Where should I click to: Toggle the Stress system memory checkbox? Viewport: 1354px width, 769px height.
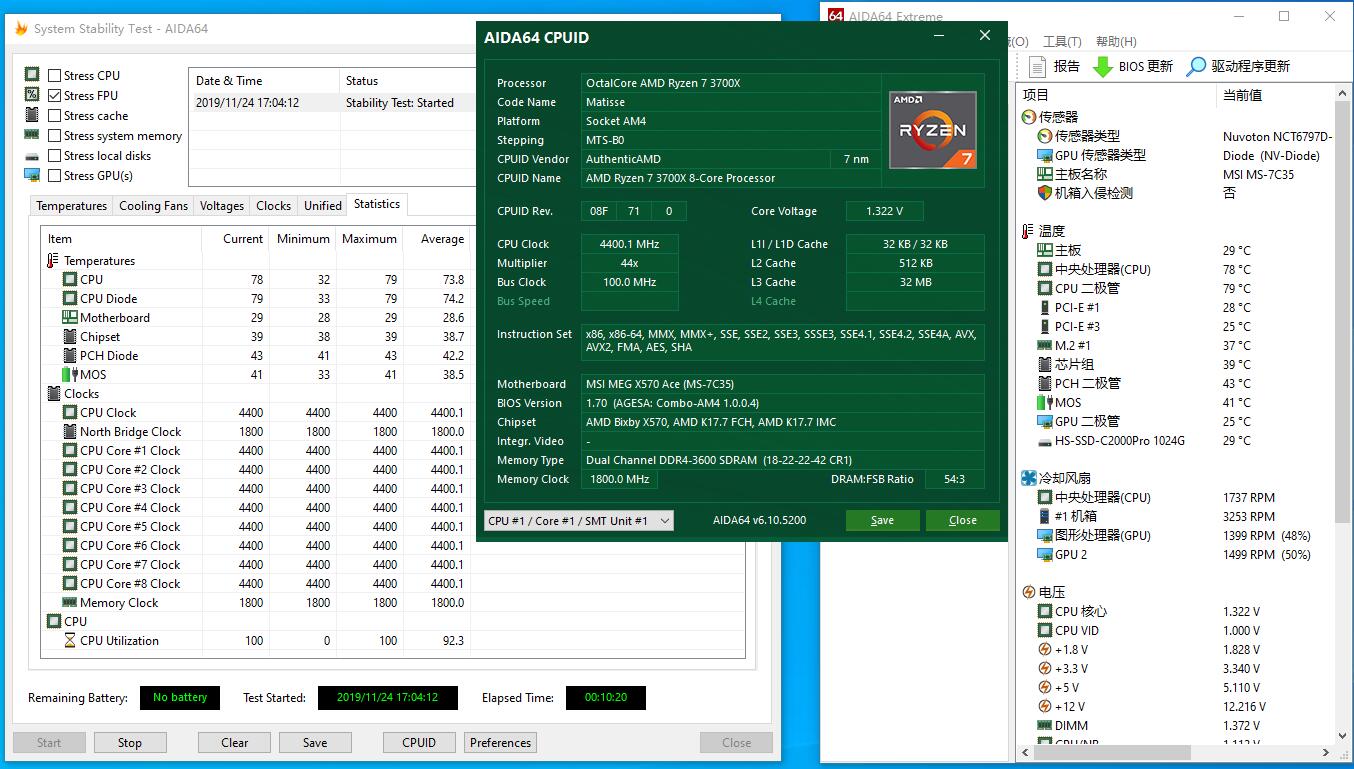[55, 136]
